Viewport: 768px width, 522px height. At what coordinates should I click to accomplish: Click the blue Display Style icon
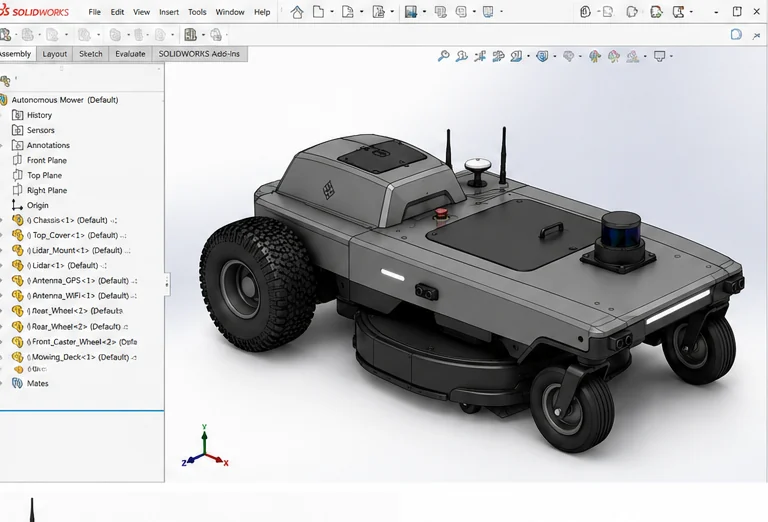pos(542,56)
